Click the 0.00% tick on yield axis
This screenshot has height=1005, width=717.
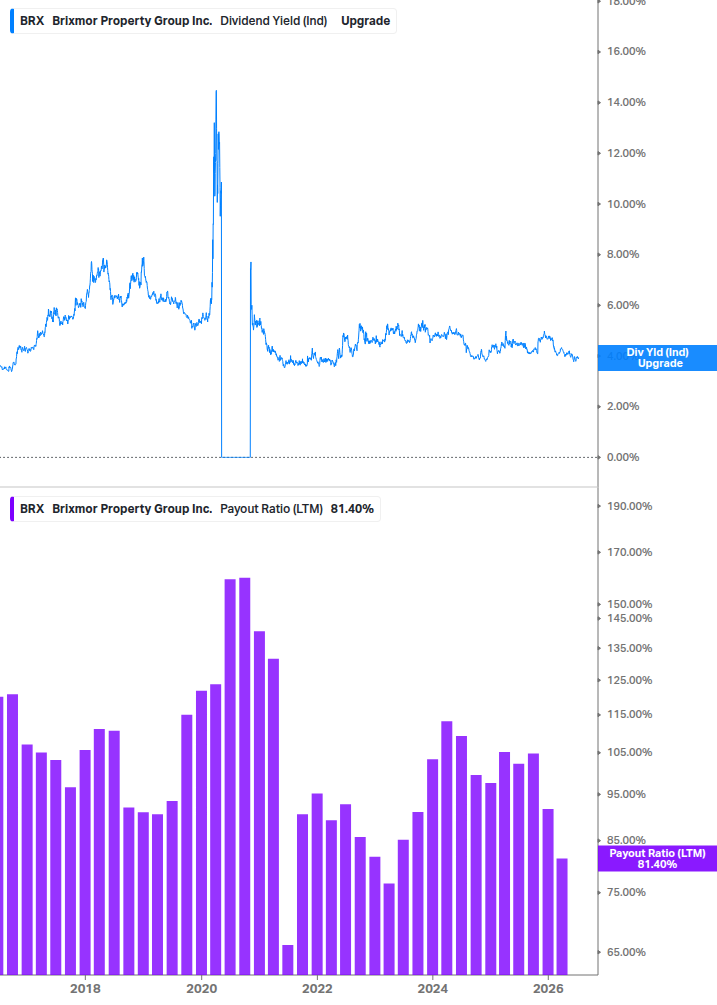[x=623, y=457]
